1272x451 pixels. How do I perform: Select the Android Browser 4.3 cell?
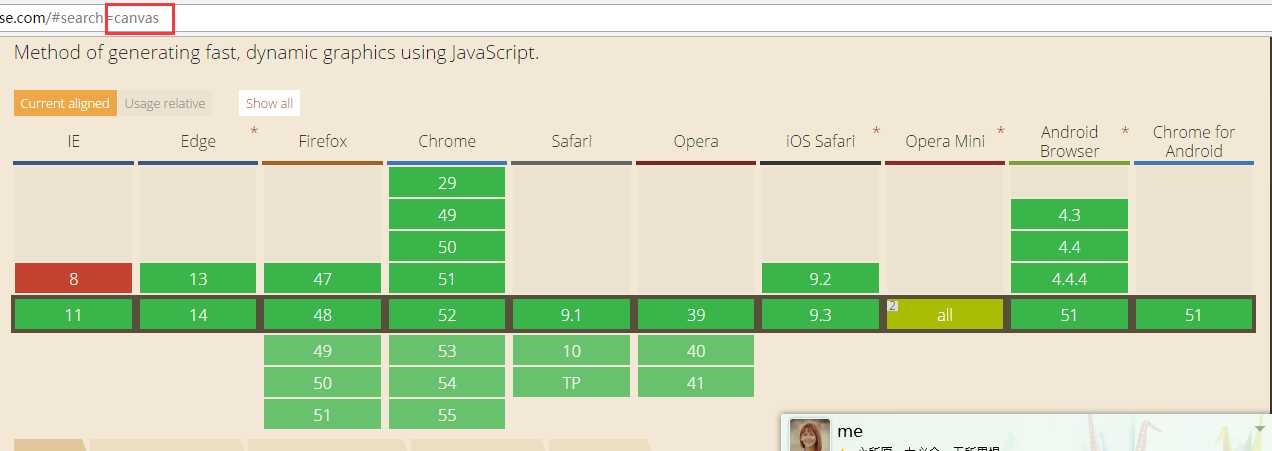(x=1069, y=214)
